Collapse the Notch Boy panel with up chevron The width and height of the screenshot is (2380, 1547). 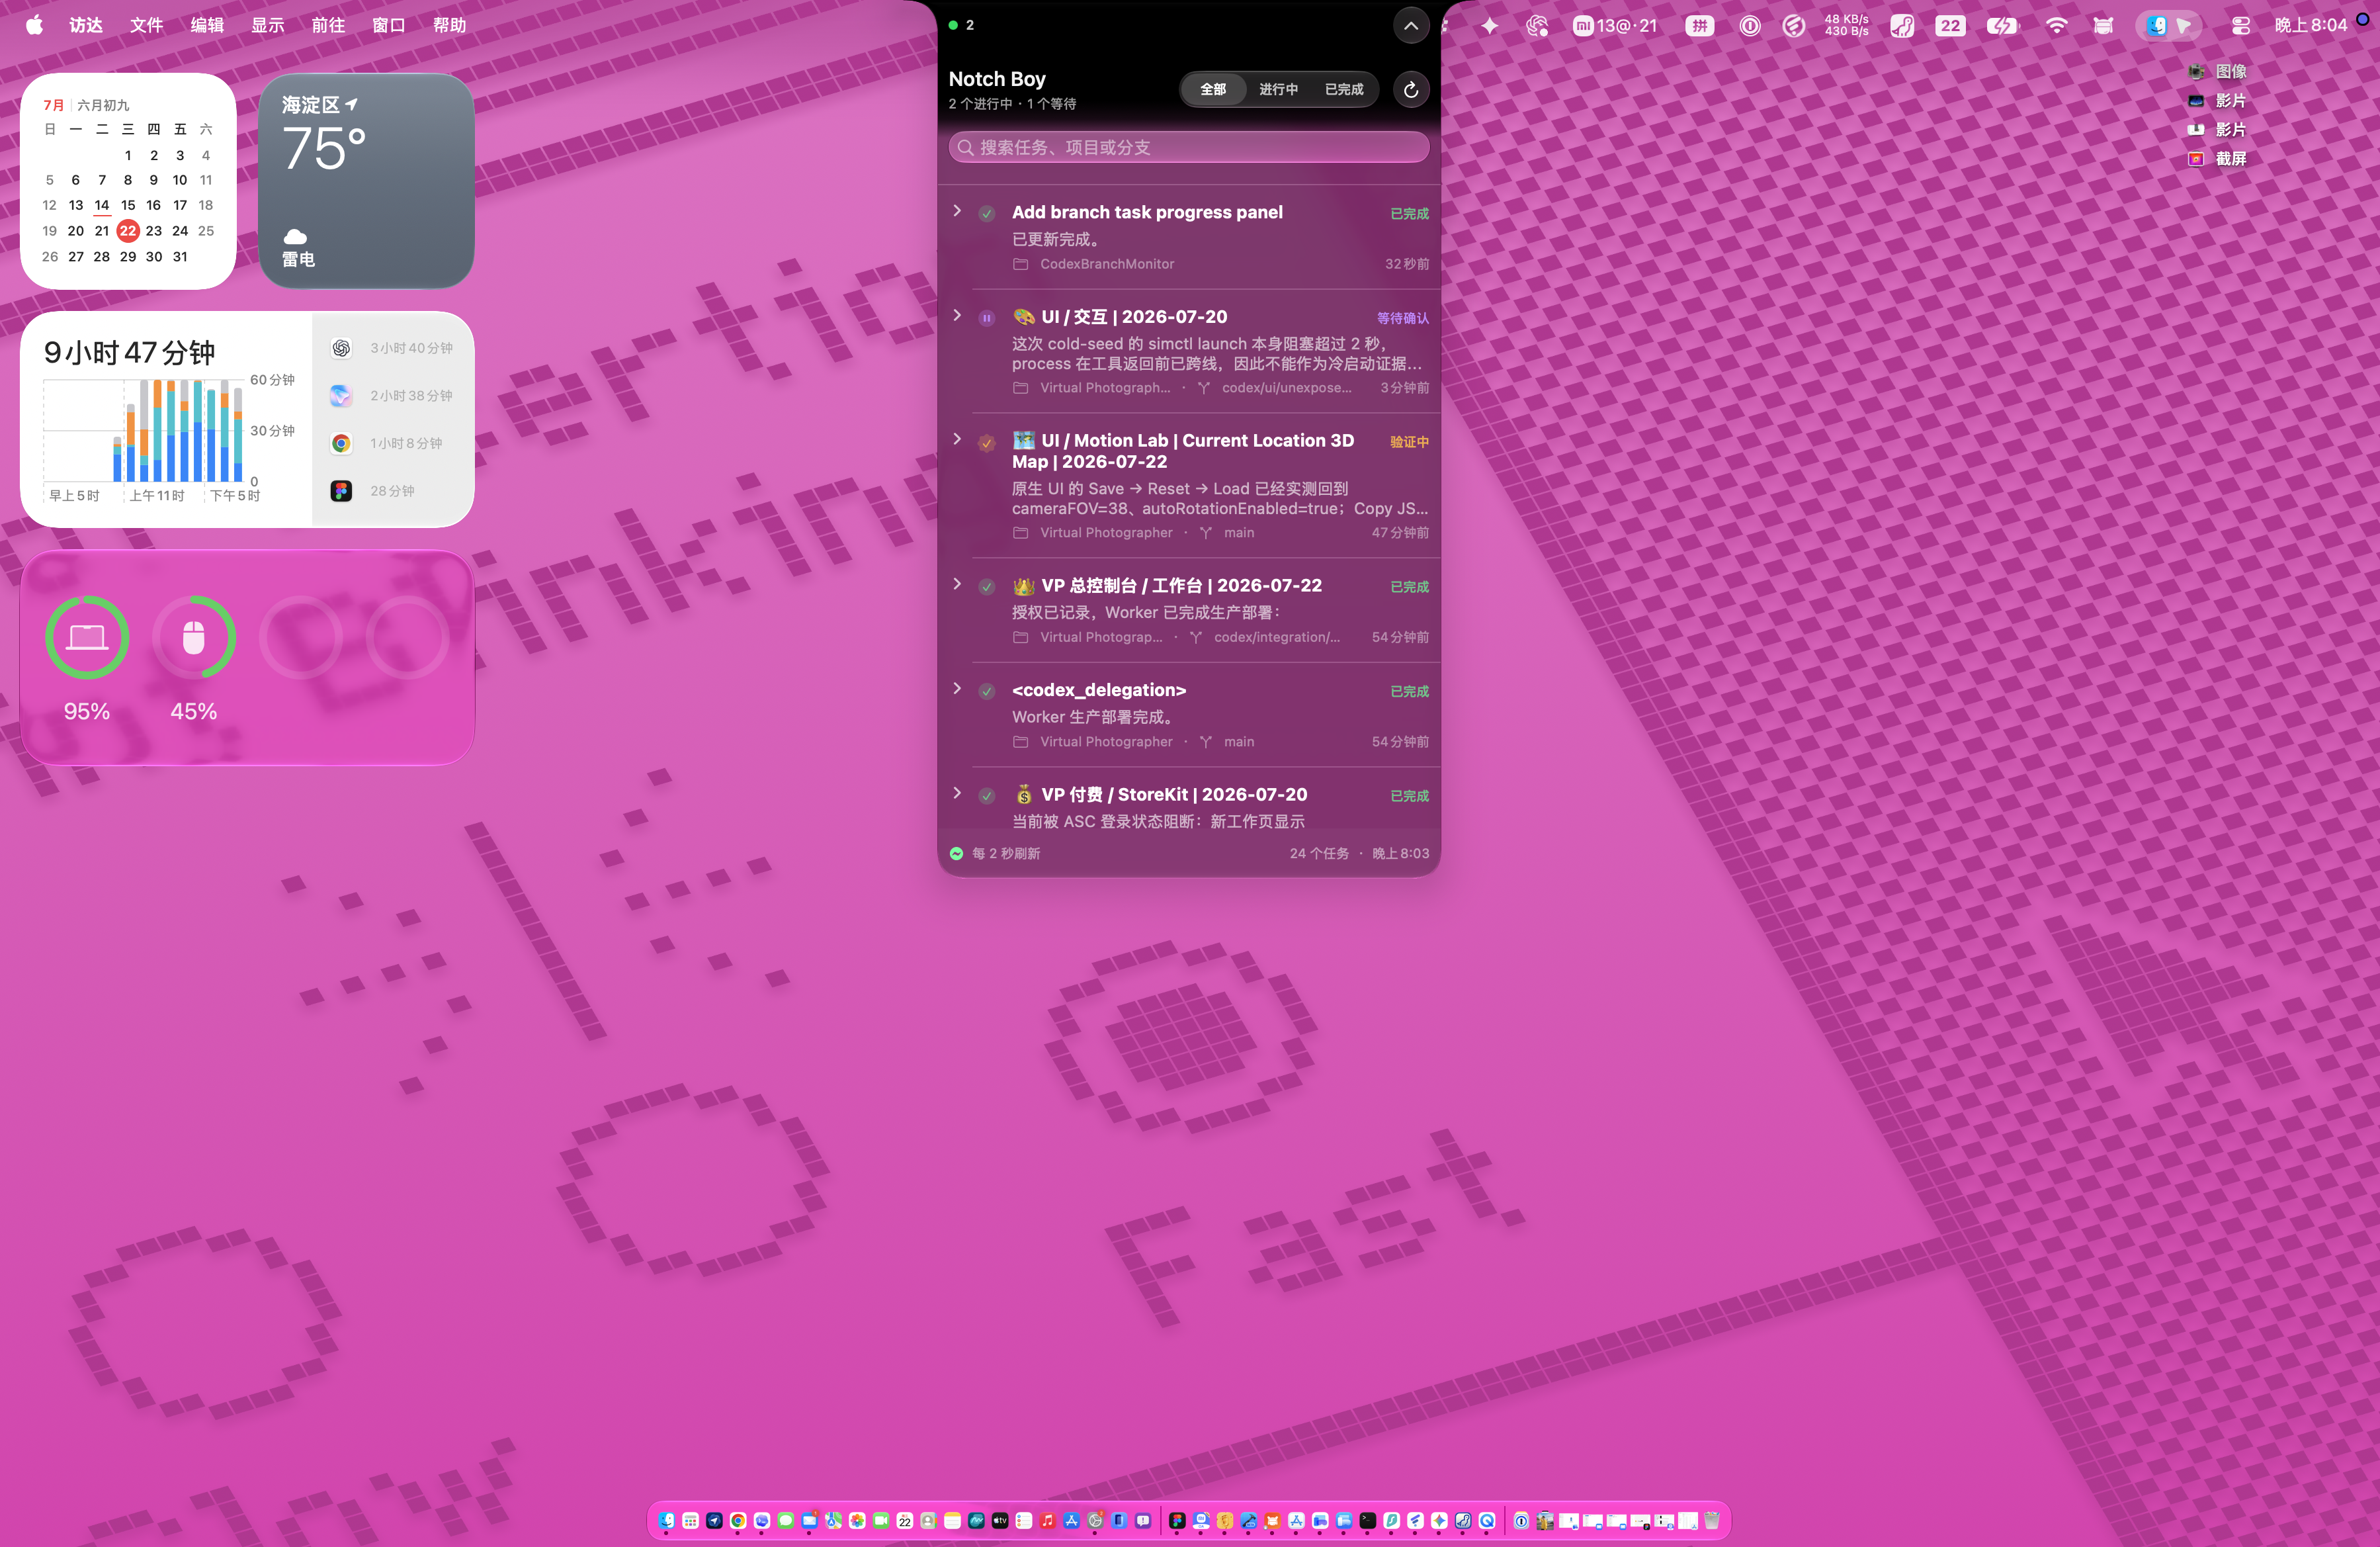click(1410, 26)
